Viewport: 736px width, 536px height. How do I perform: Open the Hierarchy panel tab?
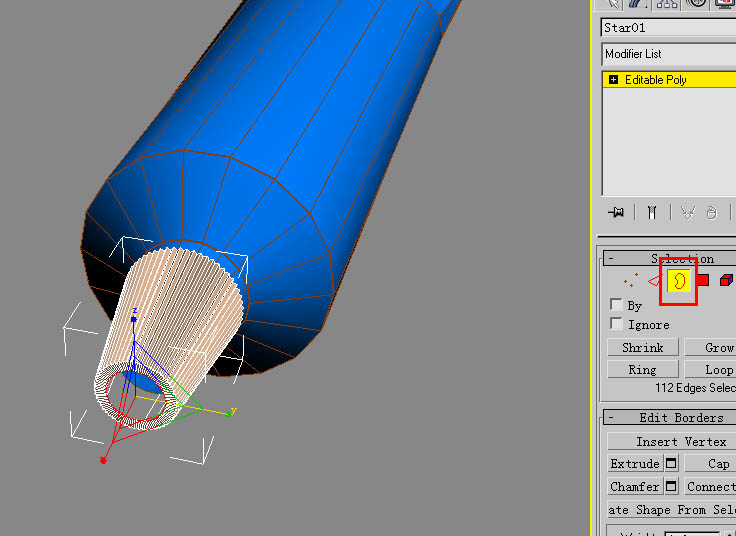tap(667, 4)
